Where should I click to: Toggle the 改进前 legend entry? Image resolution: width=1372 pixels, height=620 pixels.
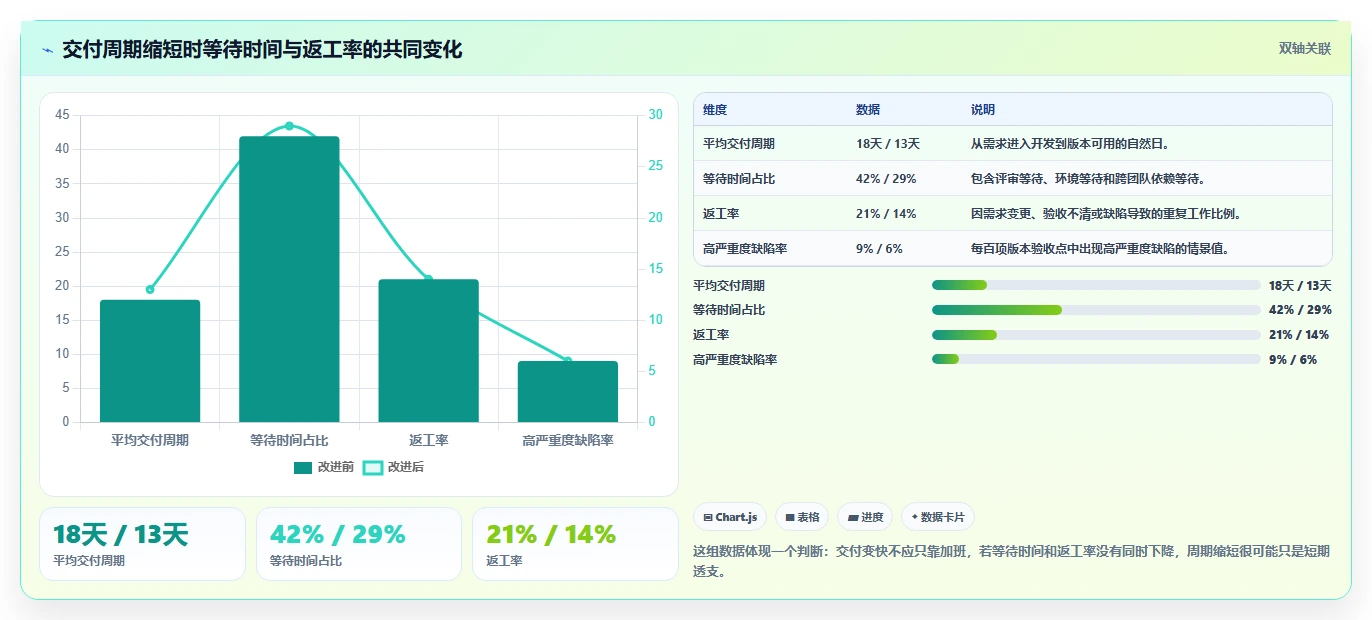(324, 467)
